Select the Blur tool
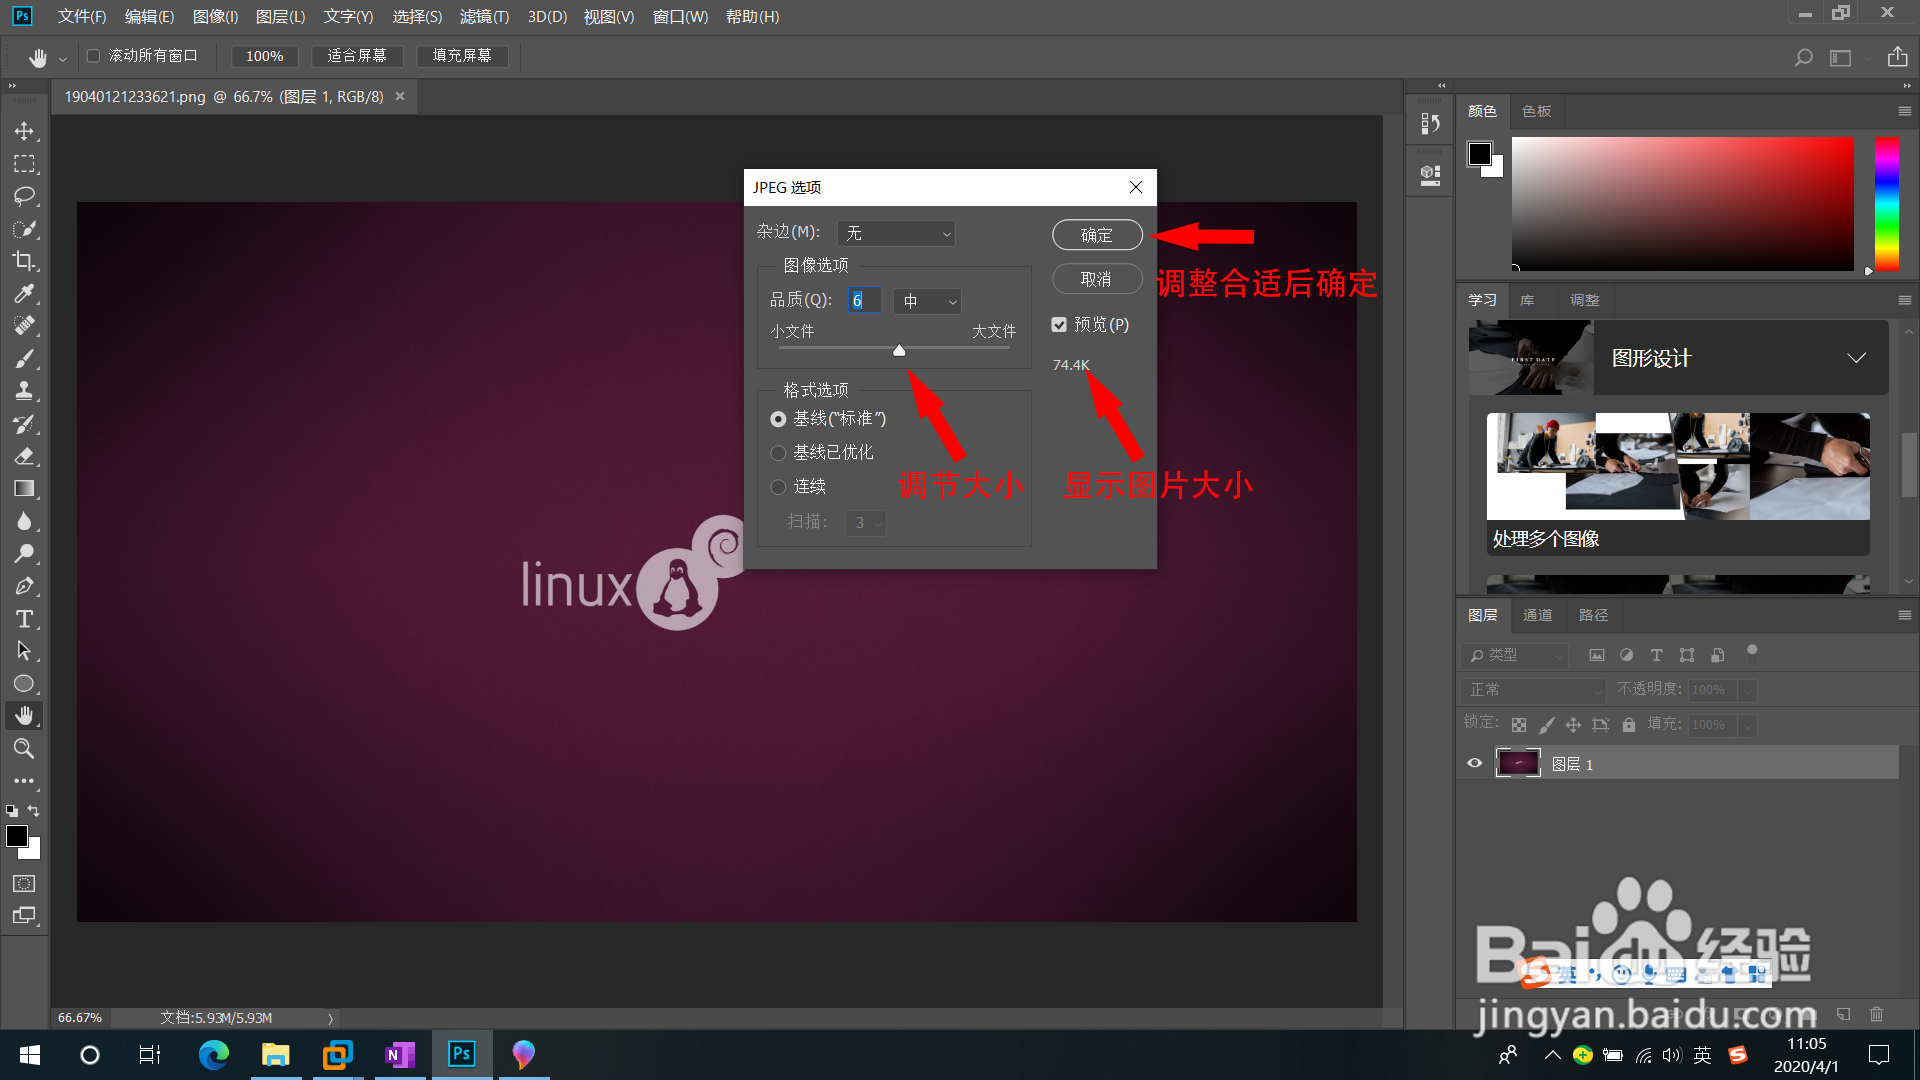 pyautogui.click(x=24, y=521)
